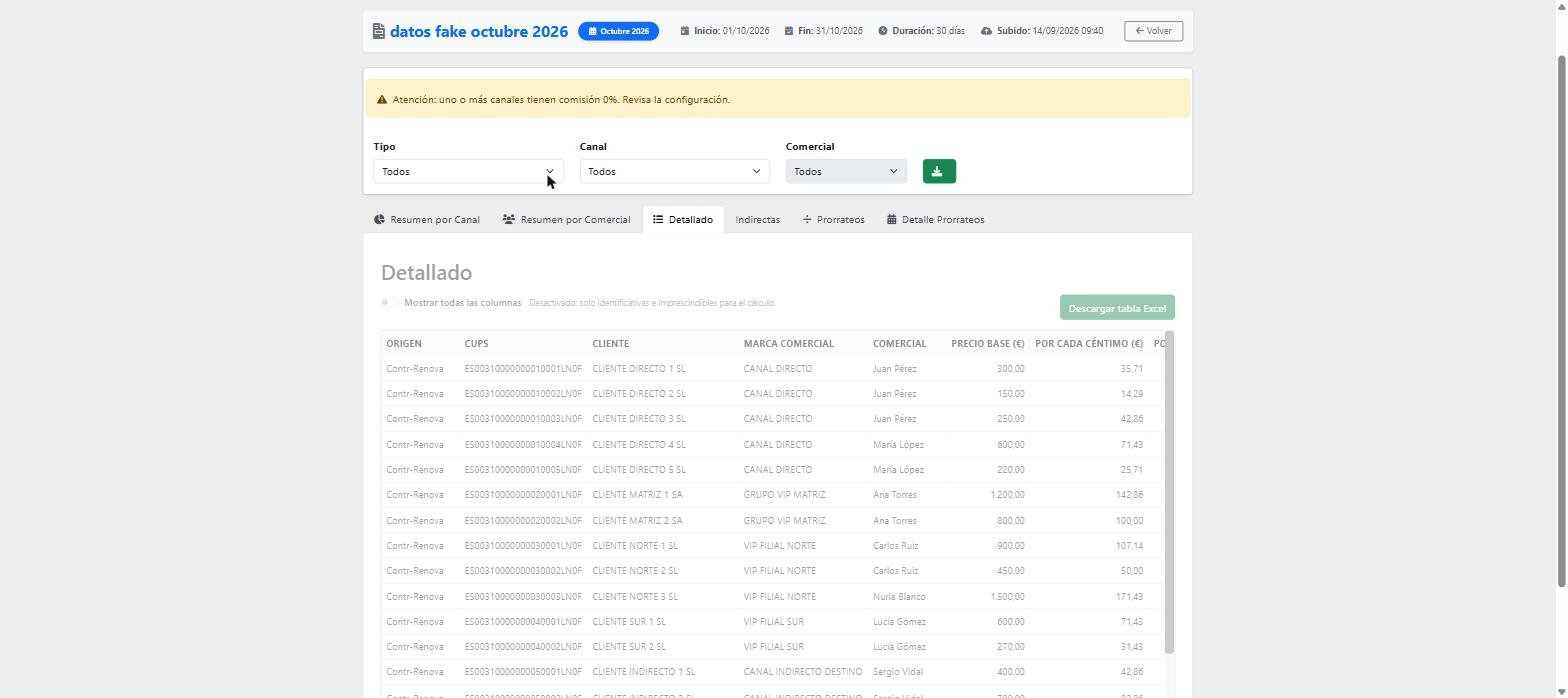Click the Volver button
Viewport: 1568px width, 698px height.
1154,31
